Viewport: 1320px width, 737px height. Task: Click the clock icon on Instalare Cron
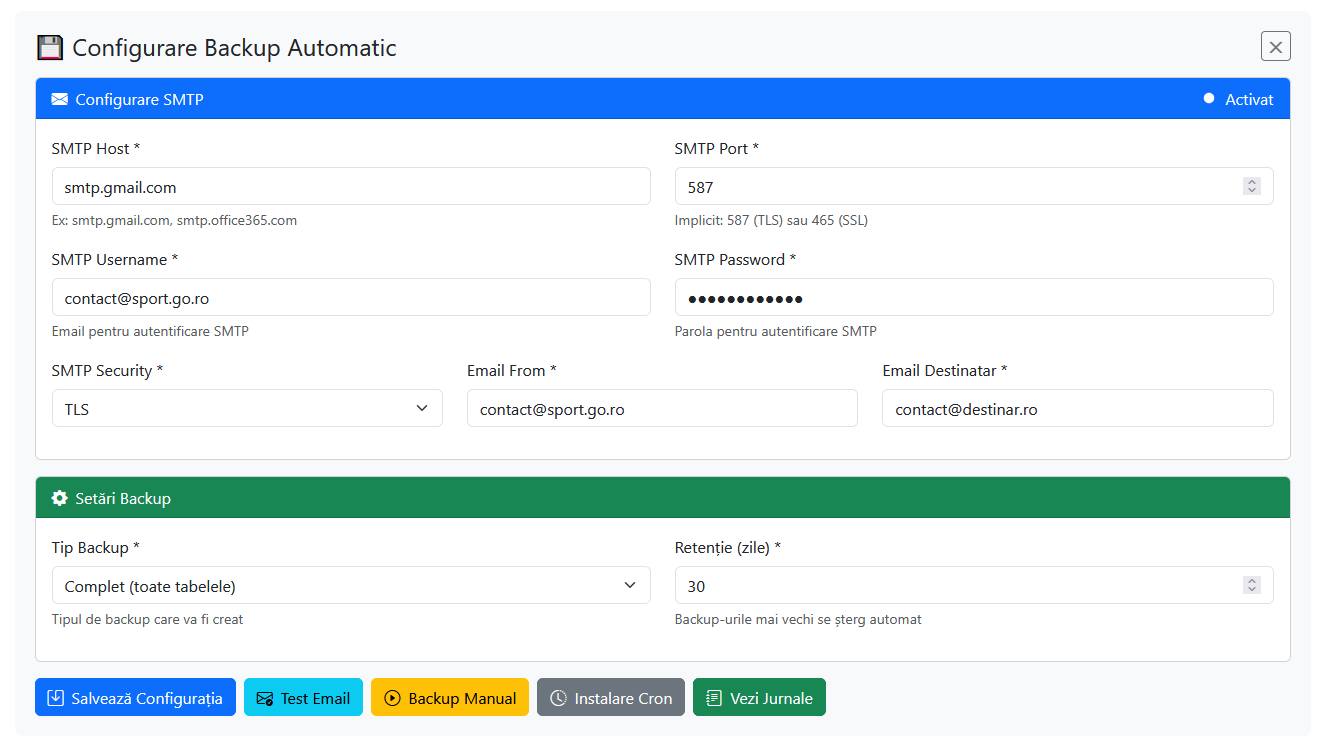(x=558, y=698)
